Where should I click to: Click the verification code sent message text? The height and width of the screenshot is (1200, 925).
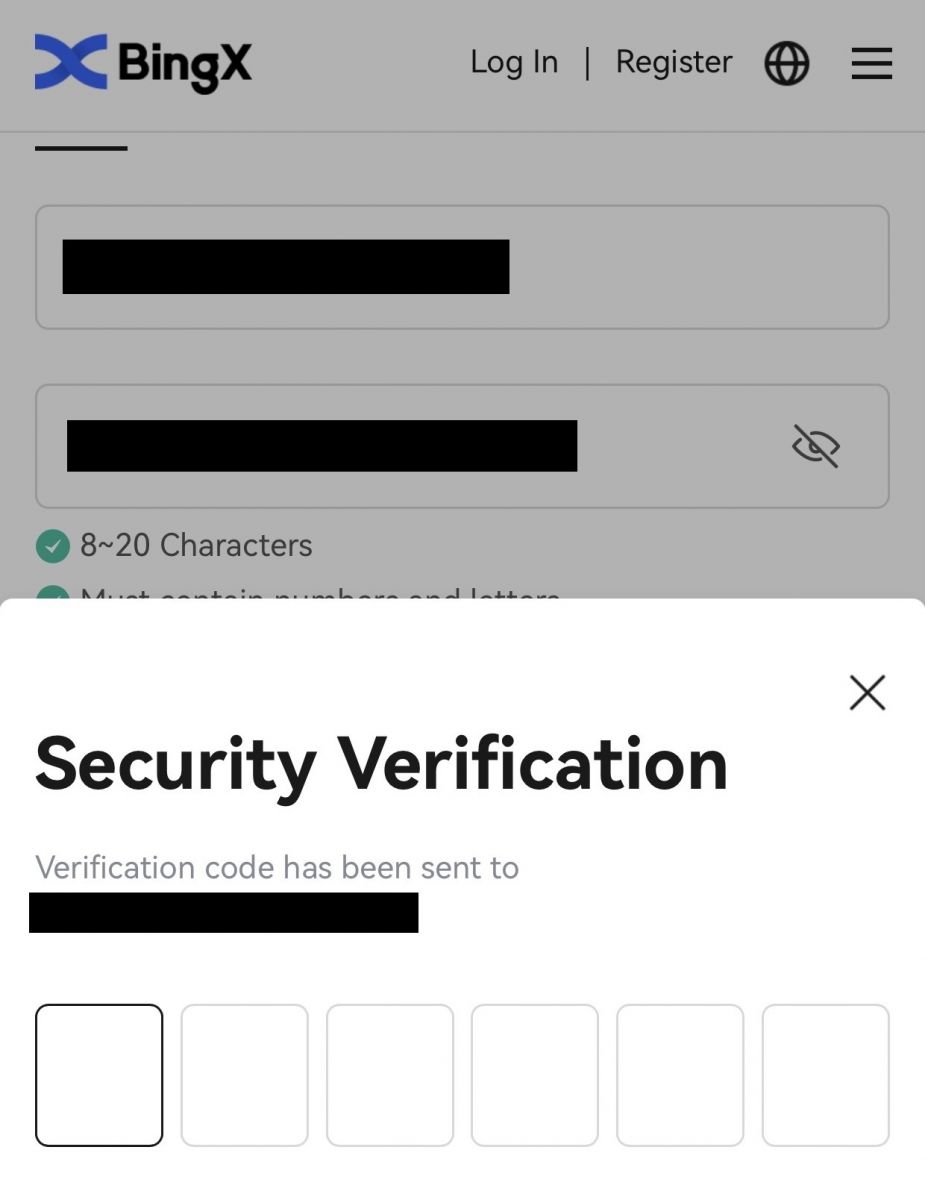277,868
